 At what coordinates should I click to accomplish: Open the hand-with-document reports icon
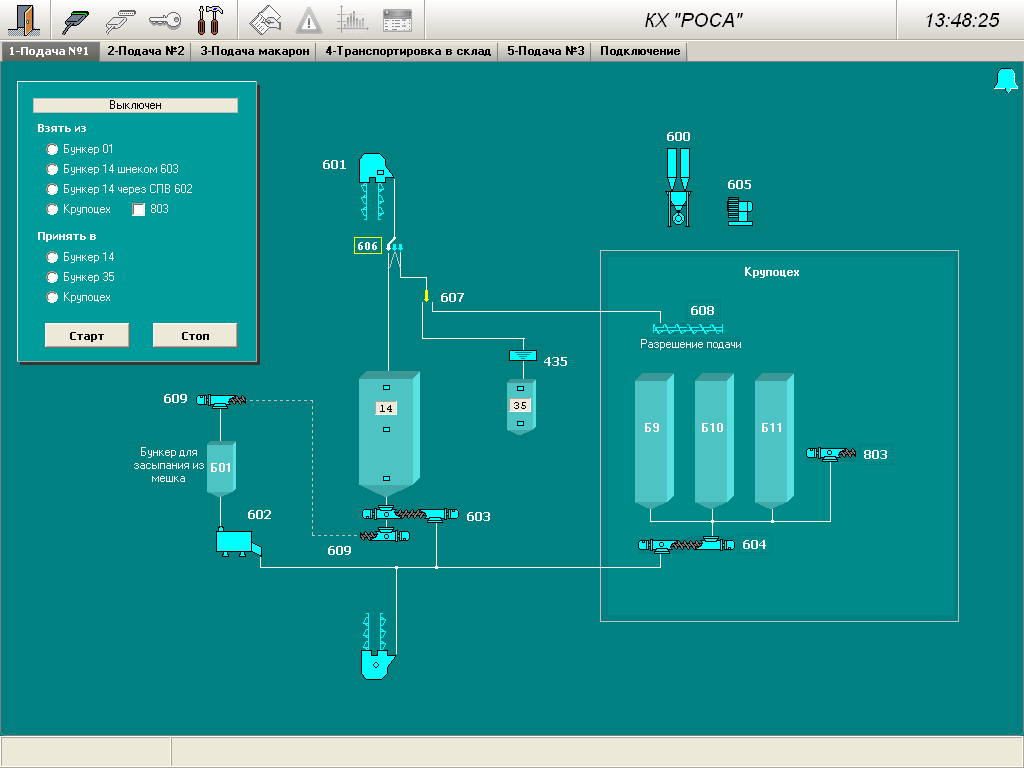point(265,20)
